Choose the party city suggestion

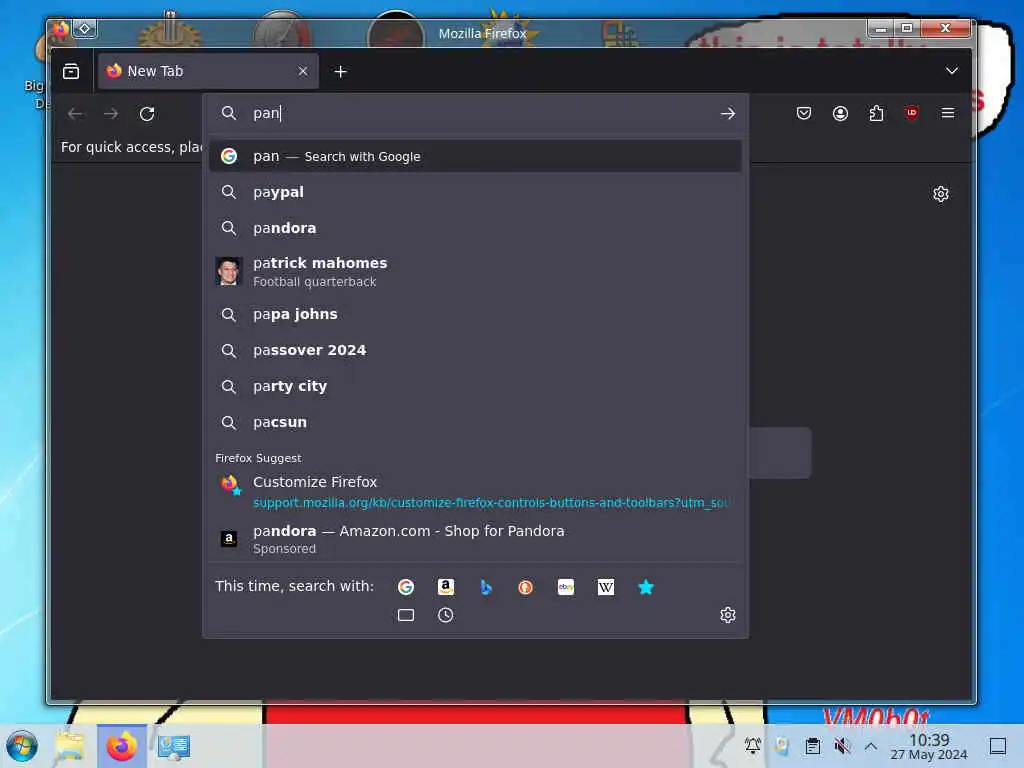pos(475,386)
